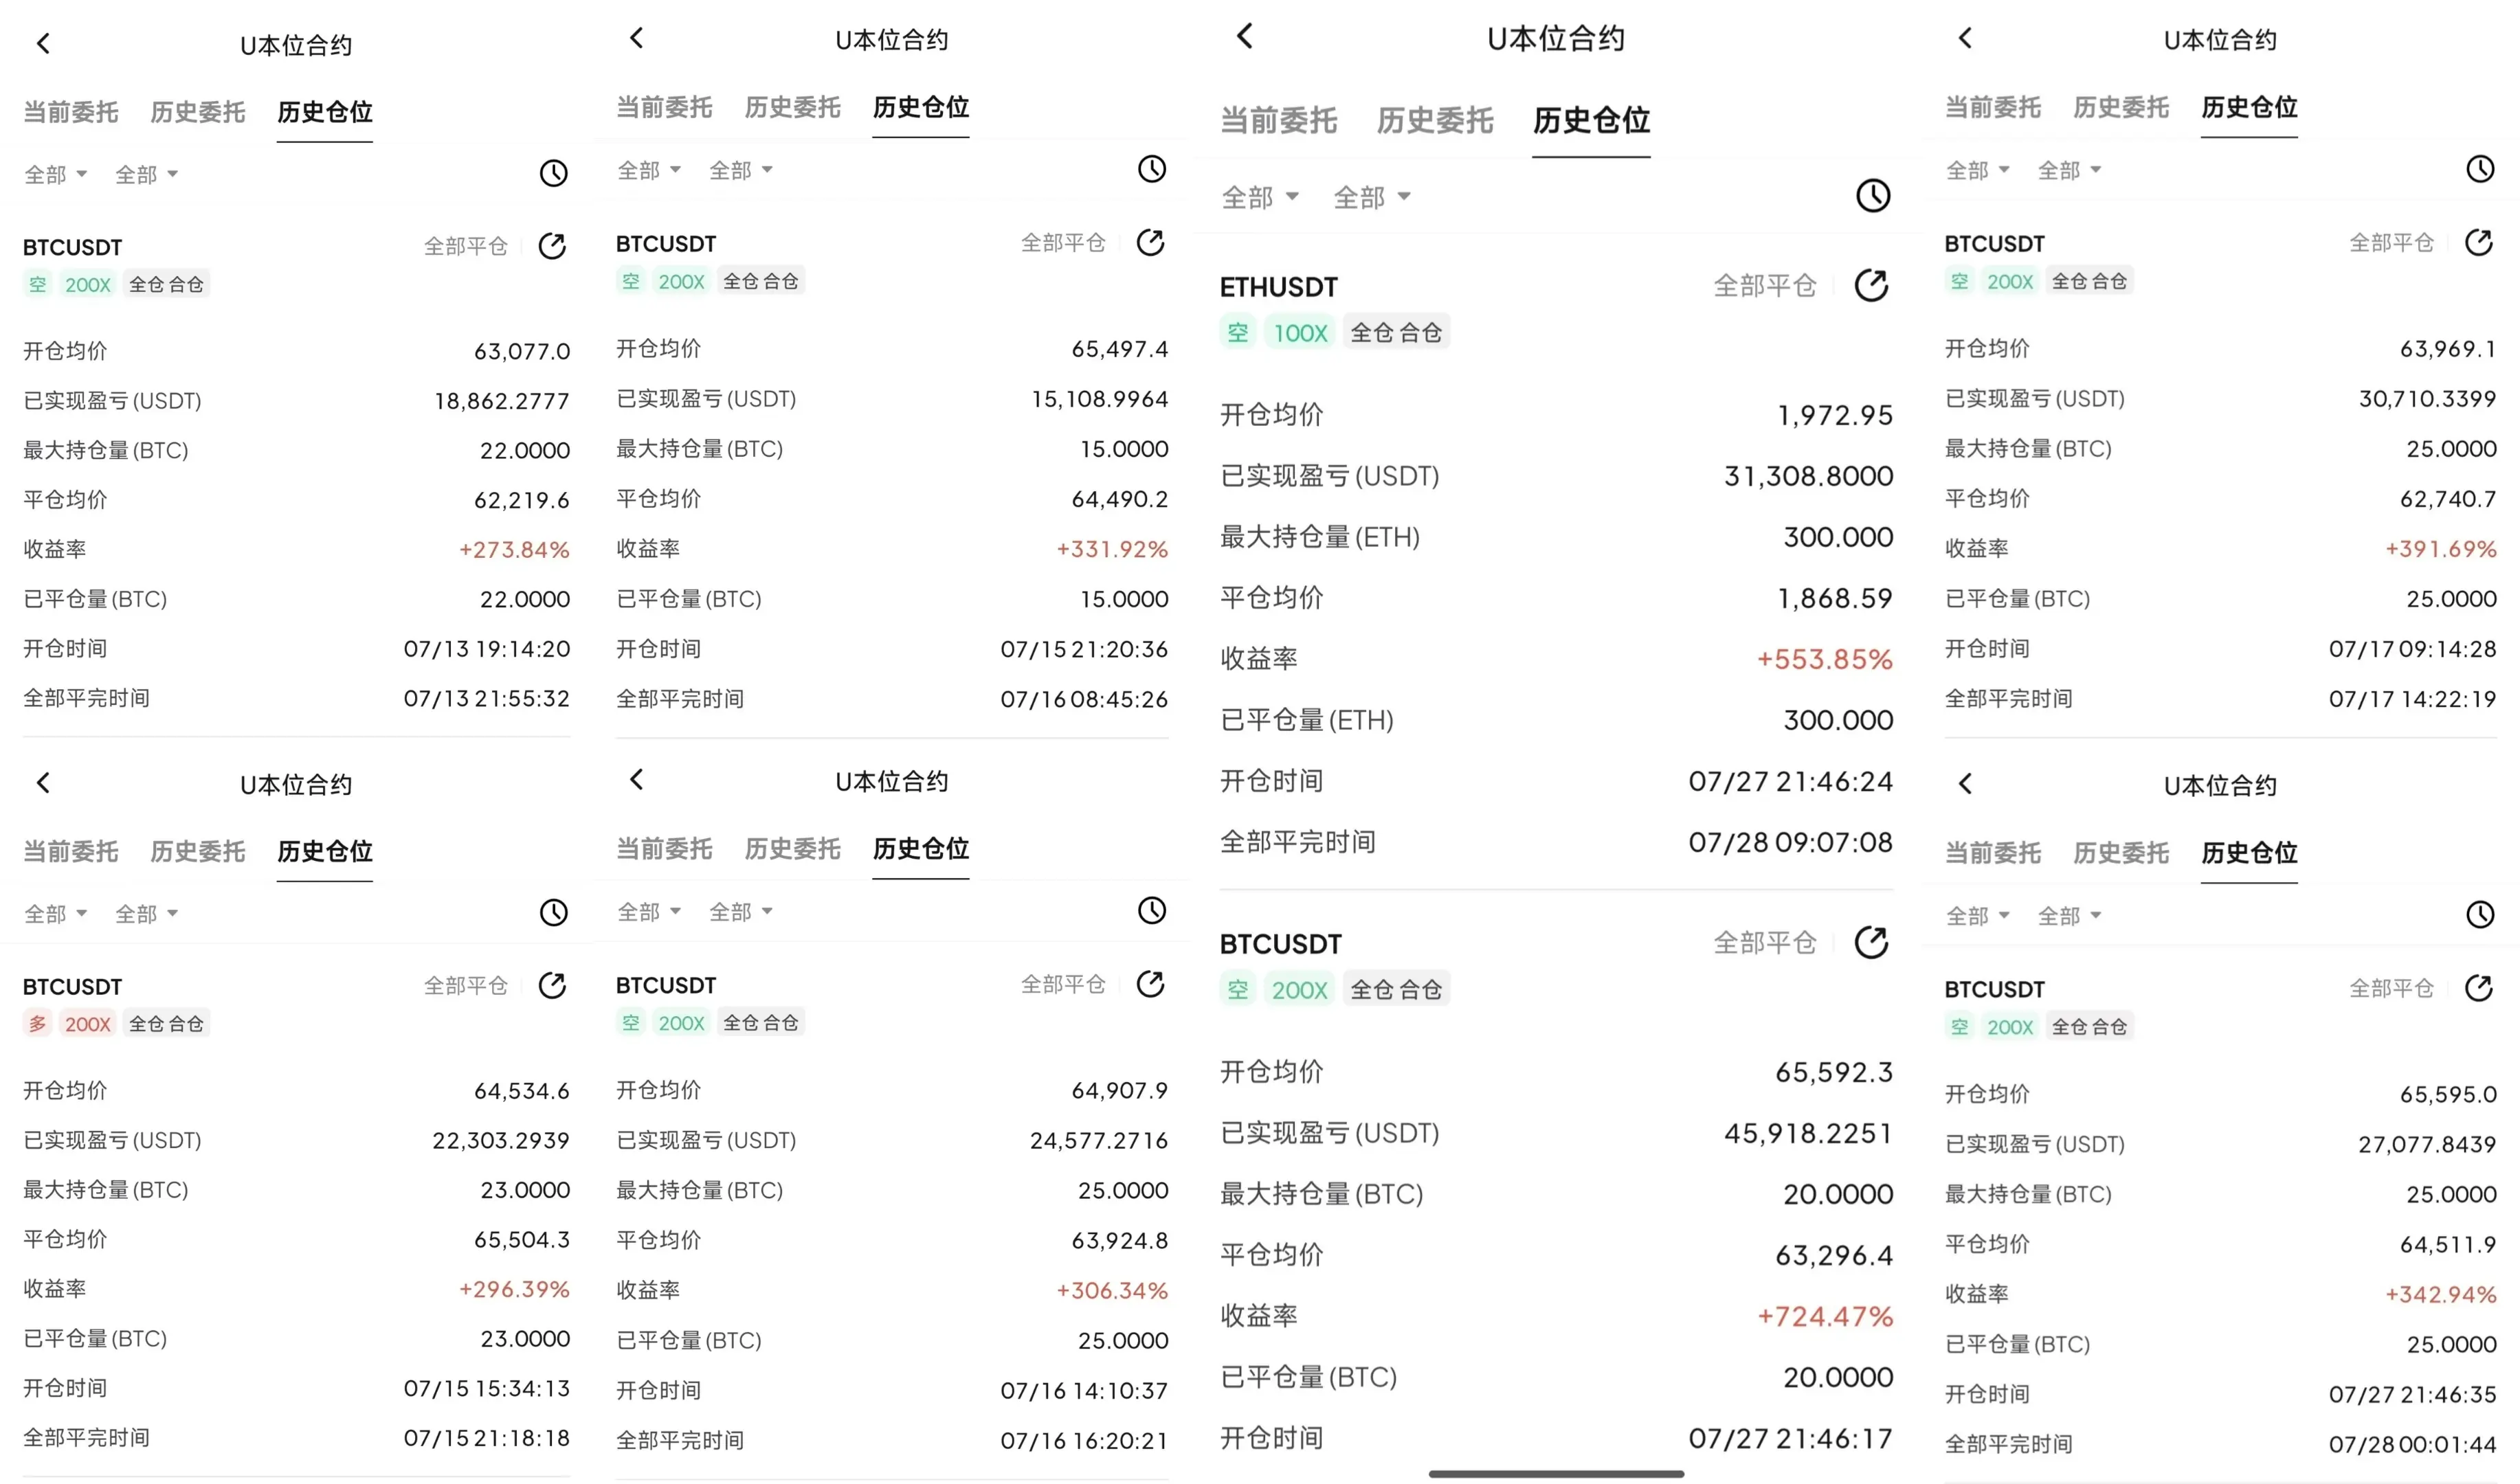This screenshot has height=1484, width=2520.
Task: Tap back arrow in the ETHUSDT panel
Action: point(1245,36)
